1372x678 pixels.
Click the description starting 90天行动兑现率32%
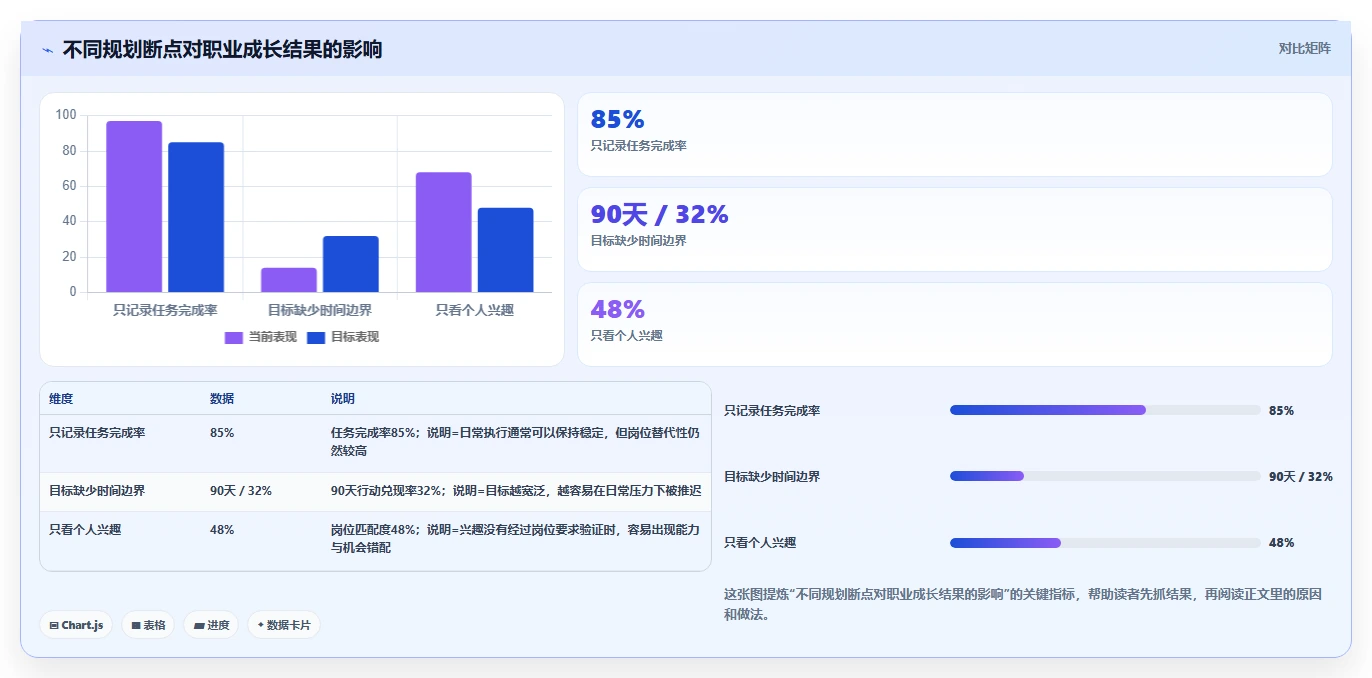click(516, 491)
